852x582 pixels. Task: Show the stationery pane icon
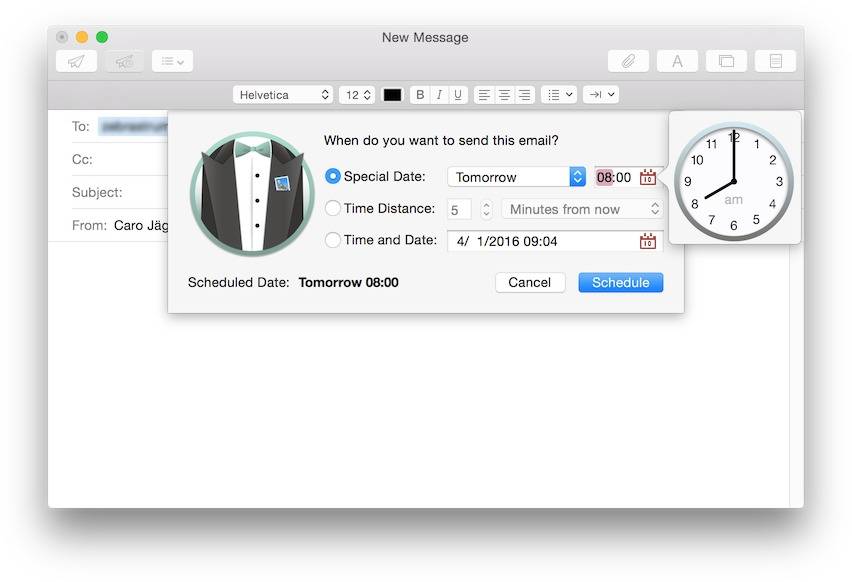pos(775,61)
